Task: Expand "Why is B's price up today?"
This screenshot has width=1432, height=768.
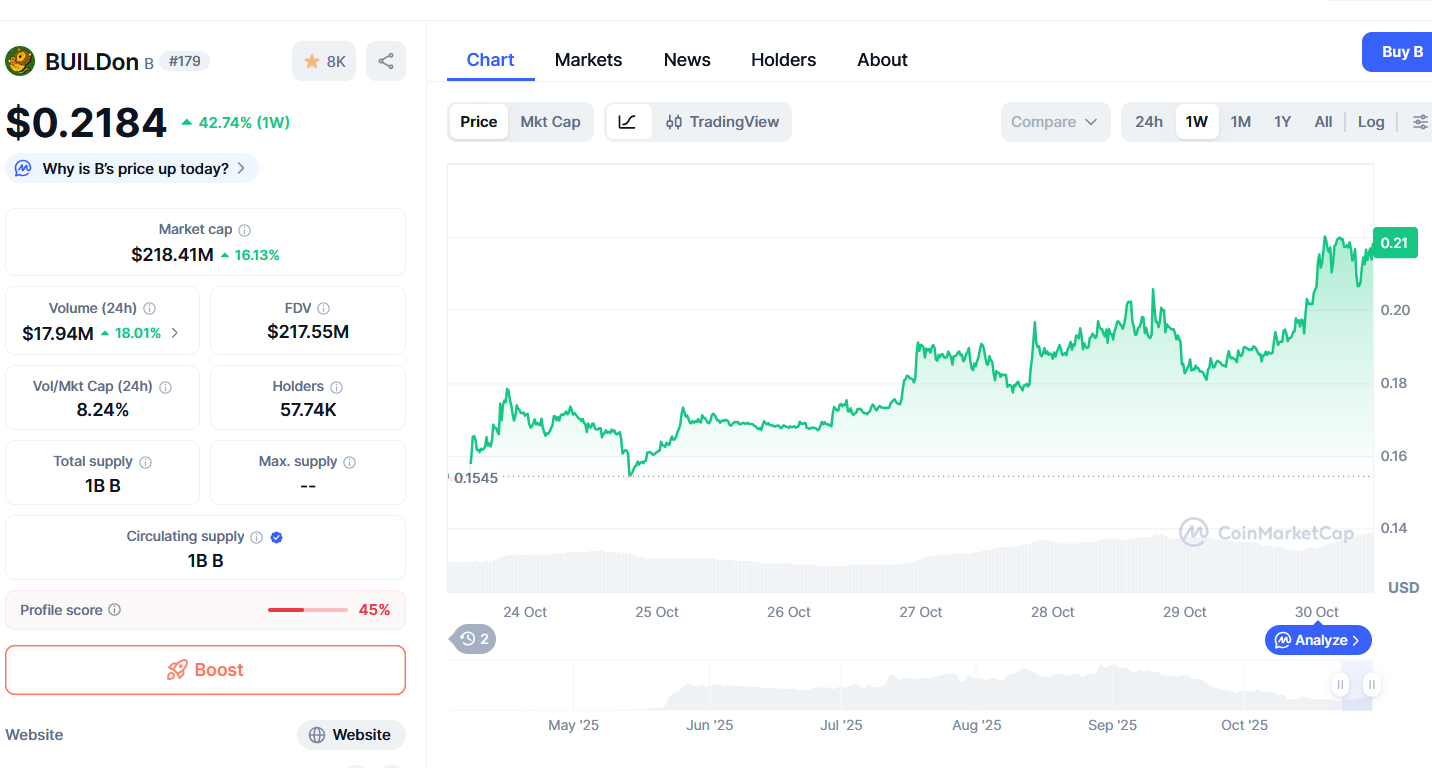Action: click(132, 169)
